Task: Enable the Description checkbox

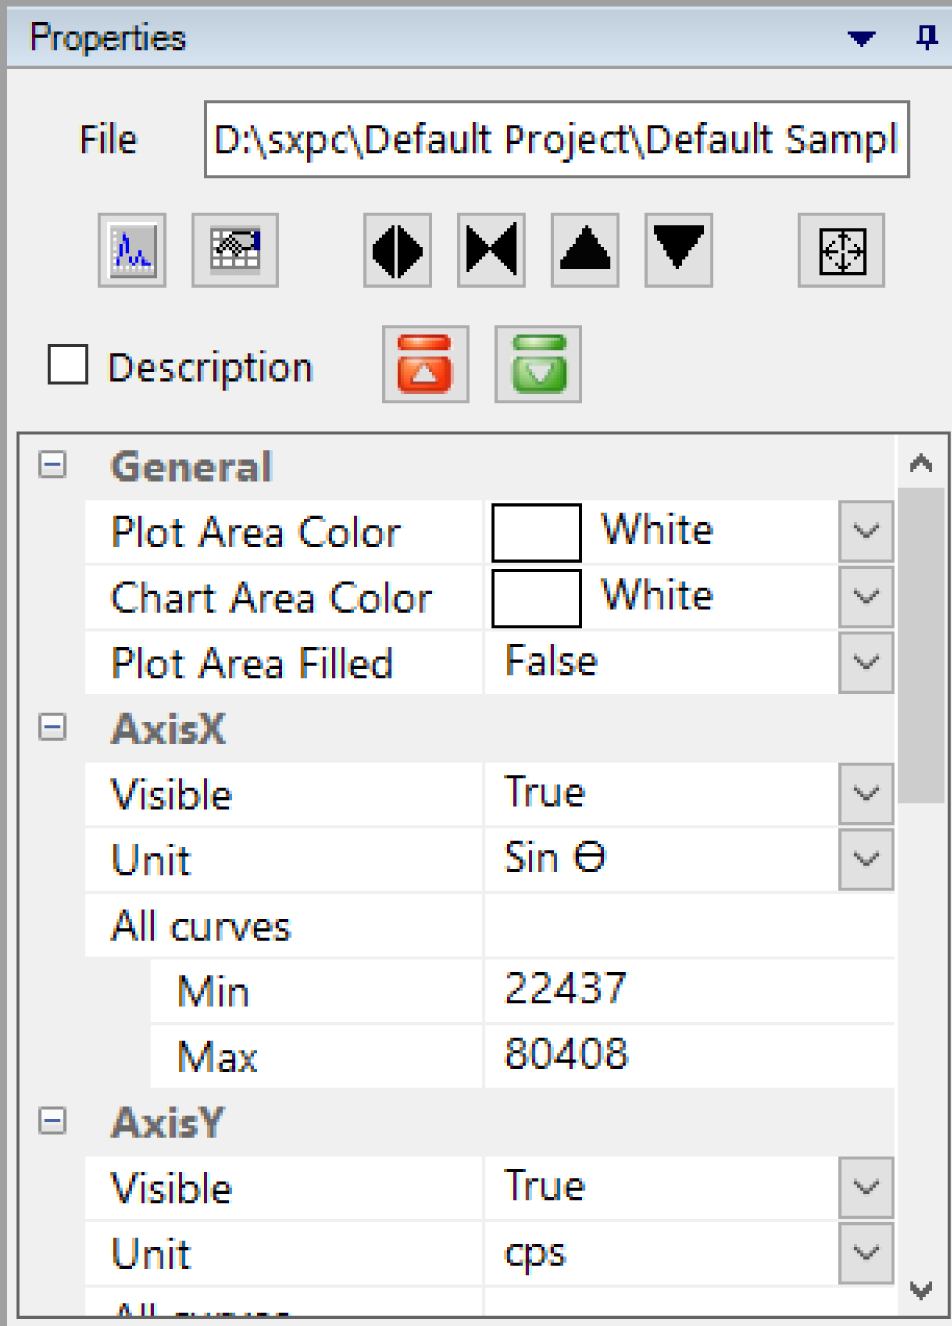Action: tap(68, 366)
